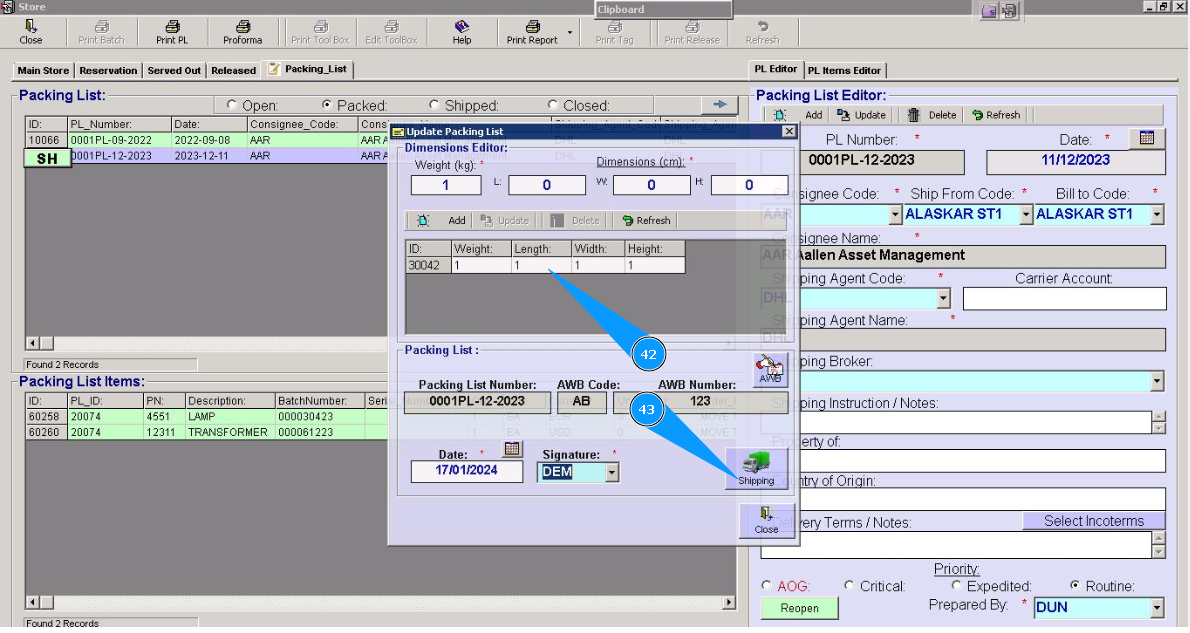This screenshot has width=1190, height=633.
Task: Open the Bill to Code dropdown
Action: 1157,215
